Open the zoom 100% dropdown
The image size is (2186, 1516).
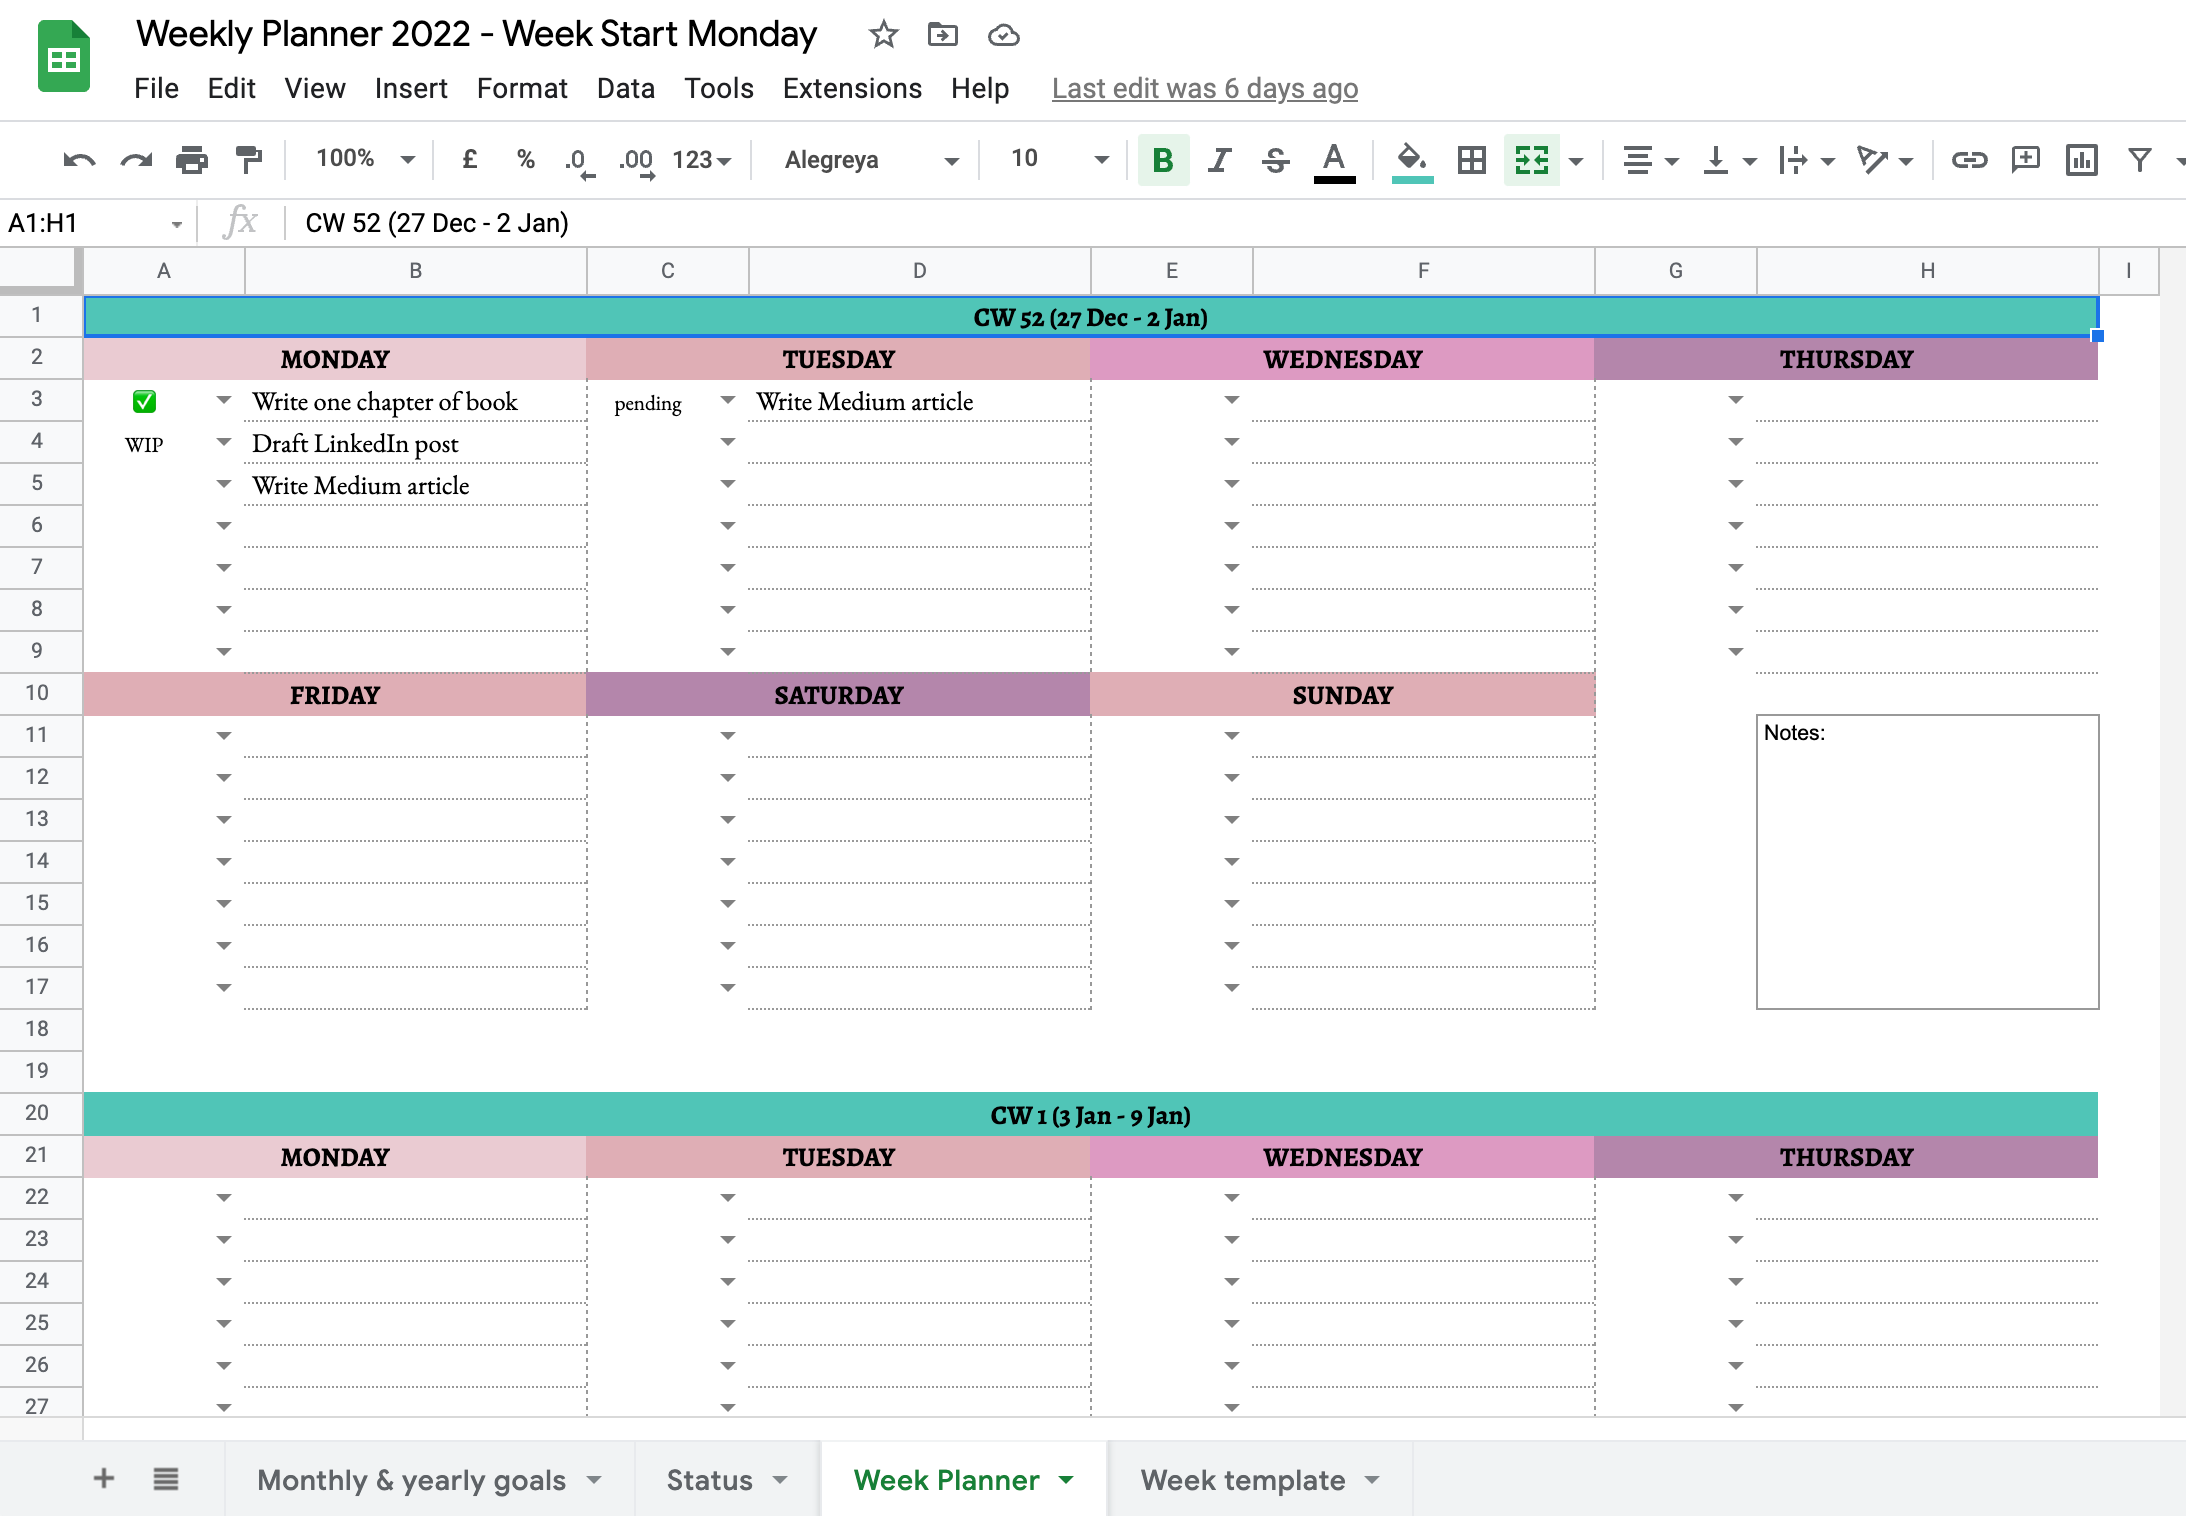(364, 159)
